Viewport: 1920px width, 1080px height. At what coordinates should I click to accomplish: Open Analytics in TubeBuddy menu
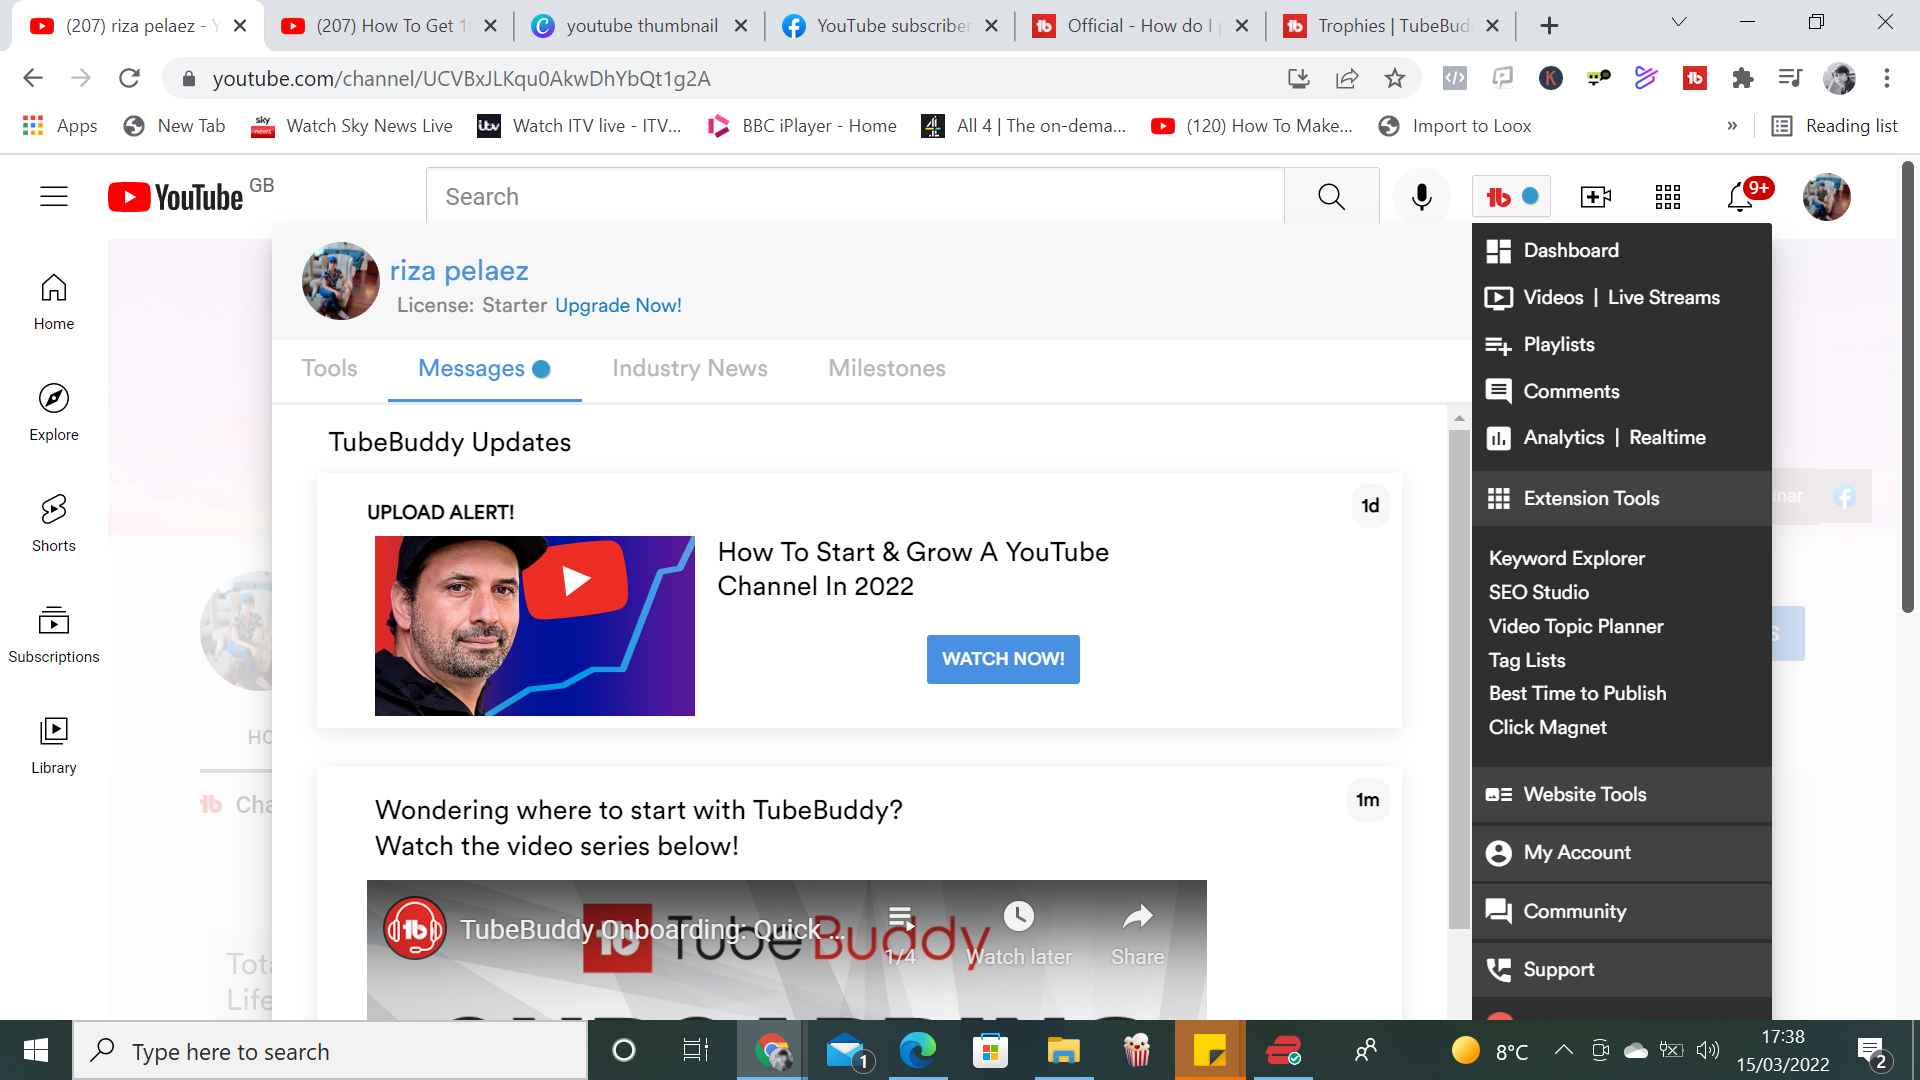1563,437
